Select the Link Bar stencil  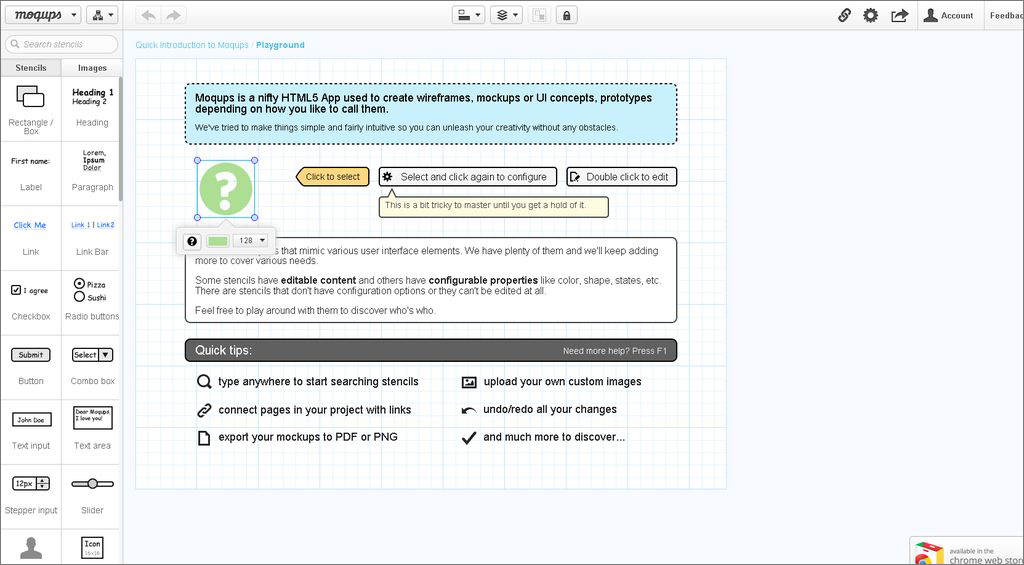(92, 238)
